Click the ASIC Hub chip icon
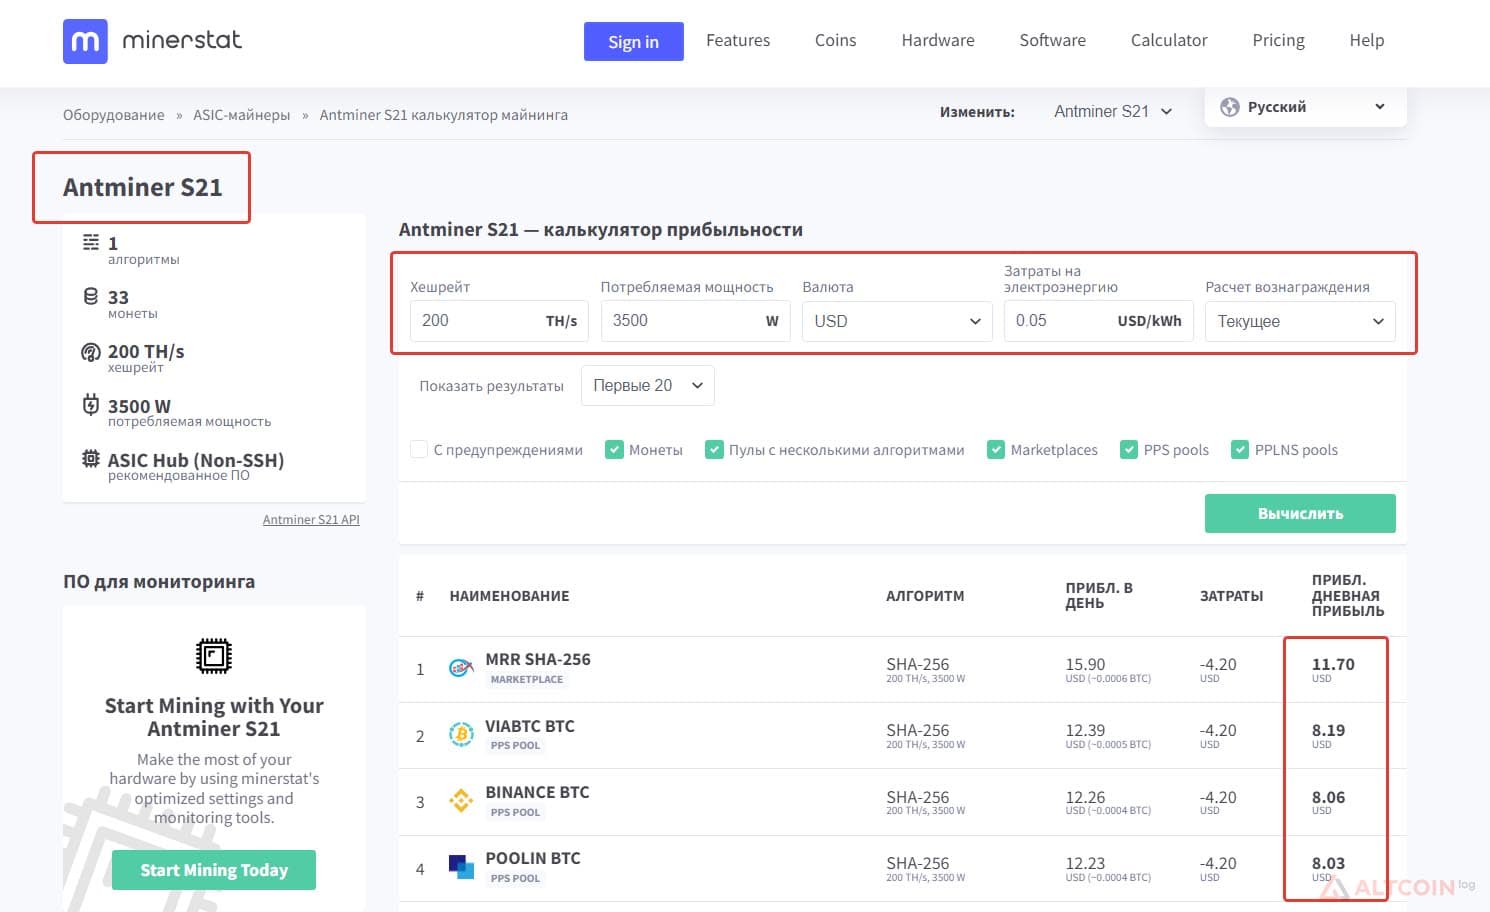1490x912 pixels. click(91, 460)
